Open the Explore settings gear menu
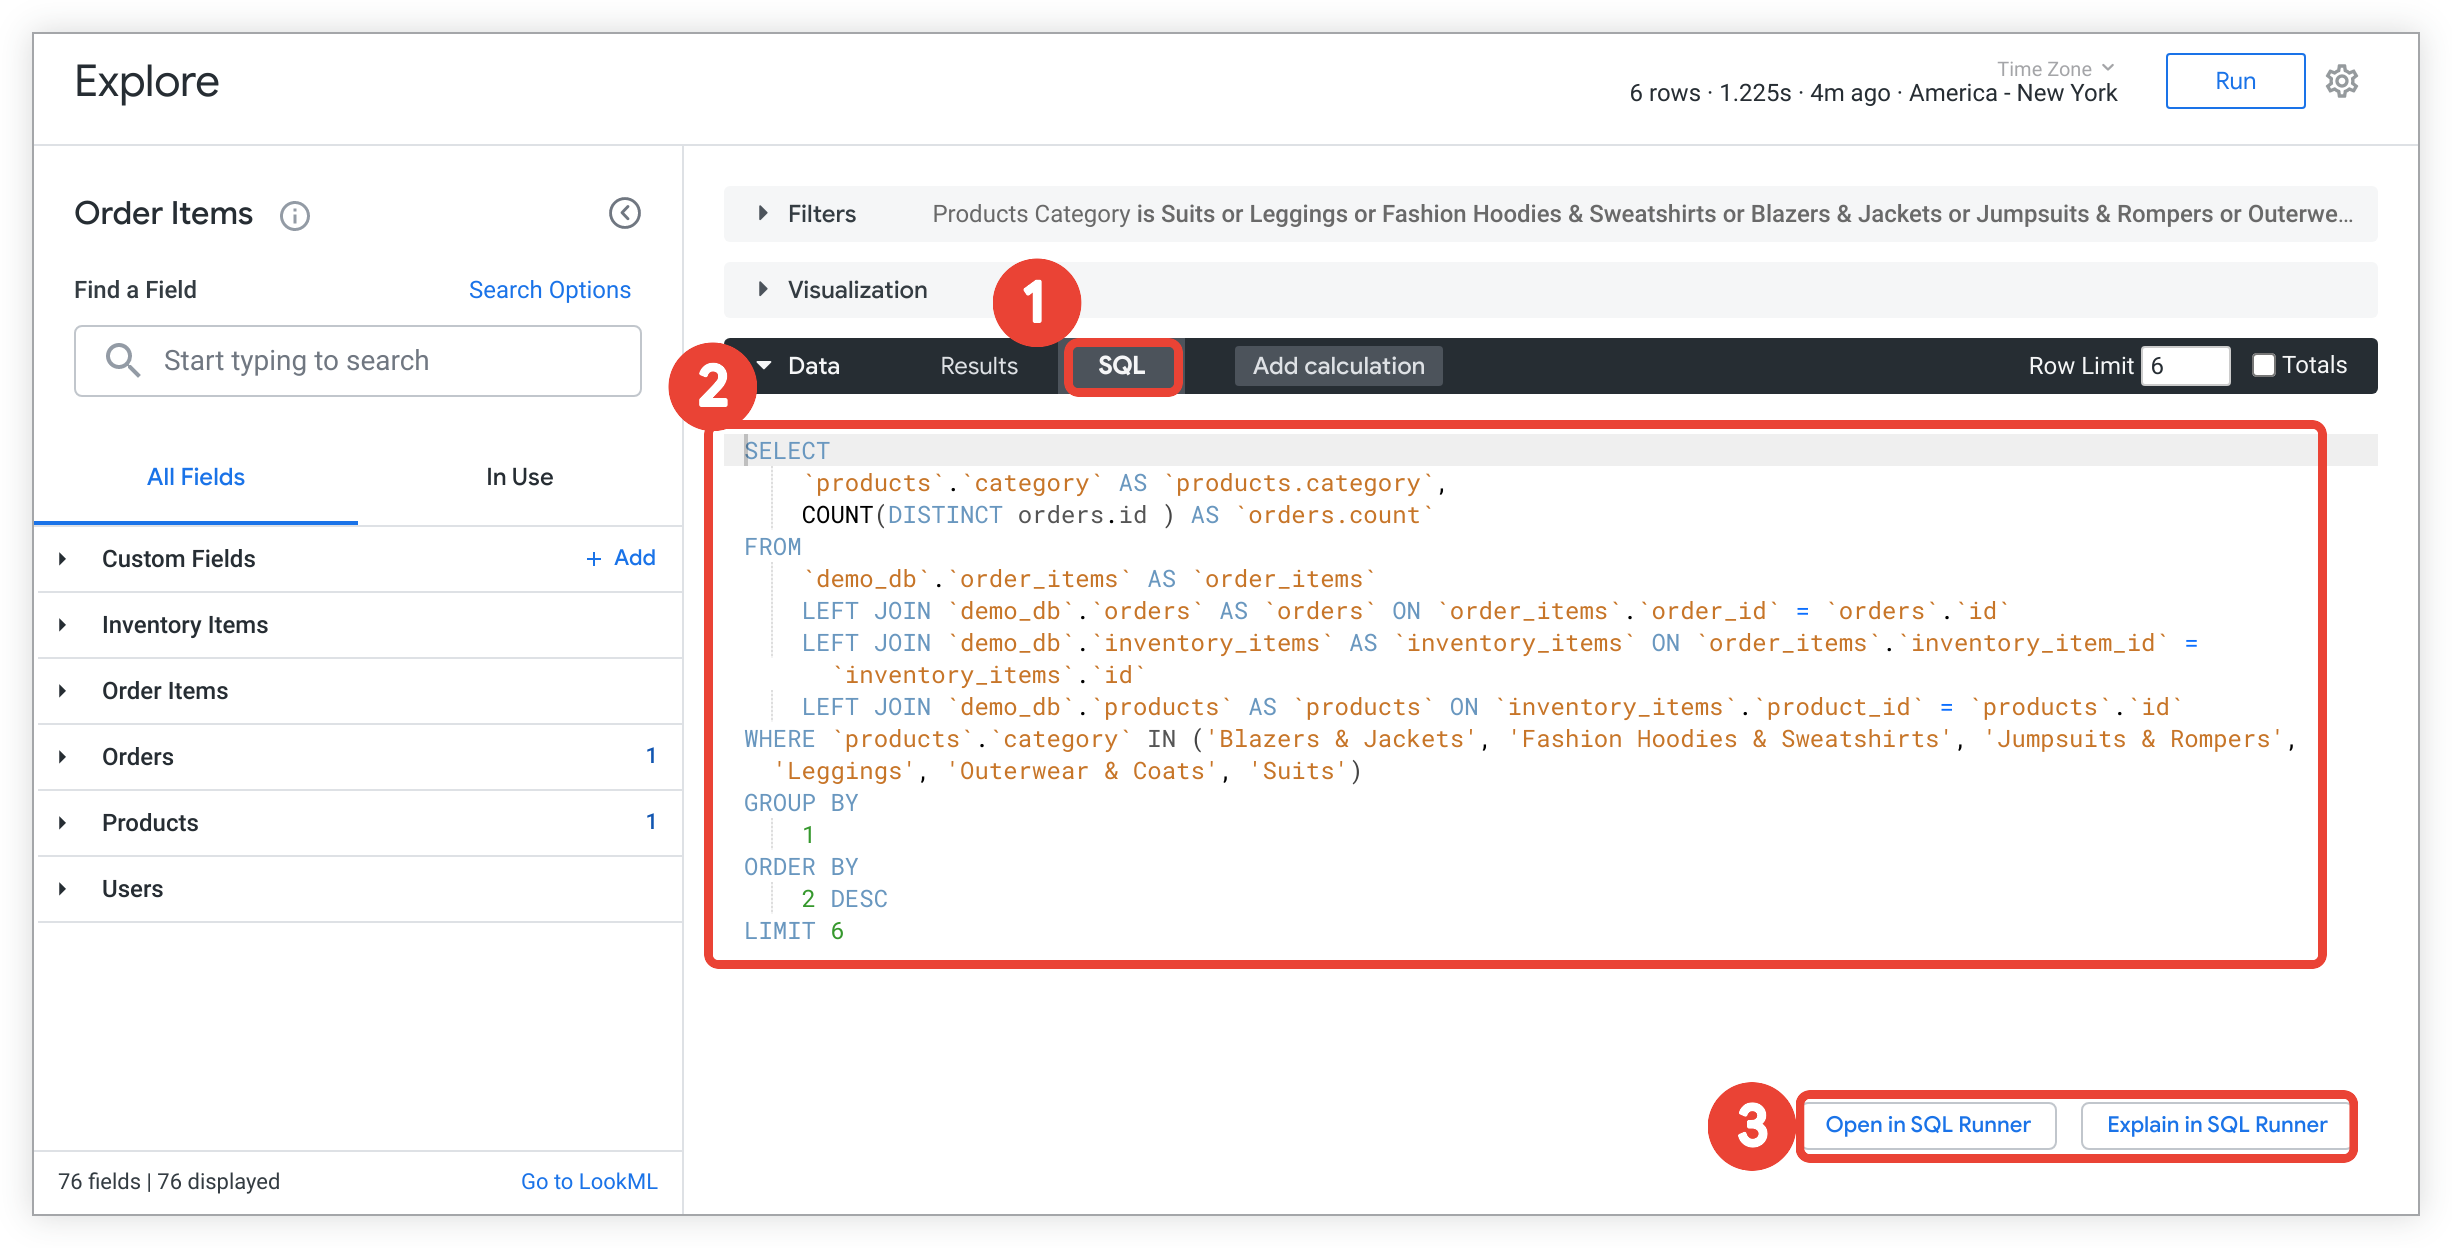This screenshot has height=1248, width=2452. click(x=2341, y=81)
